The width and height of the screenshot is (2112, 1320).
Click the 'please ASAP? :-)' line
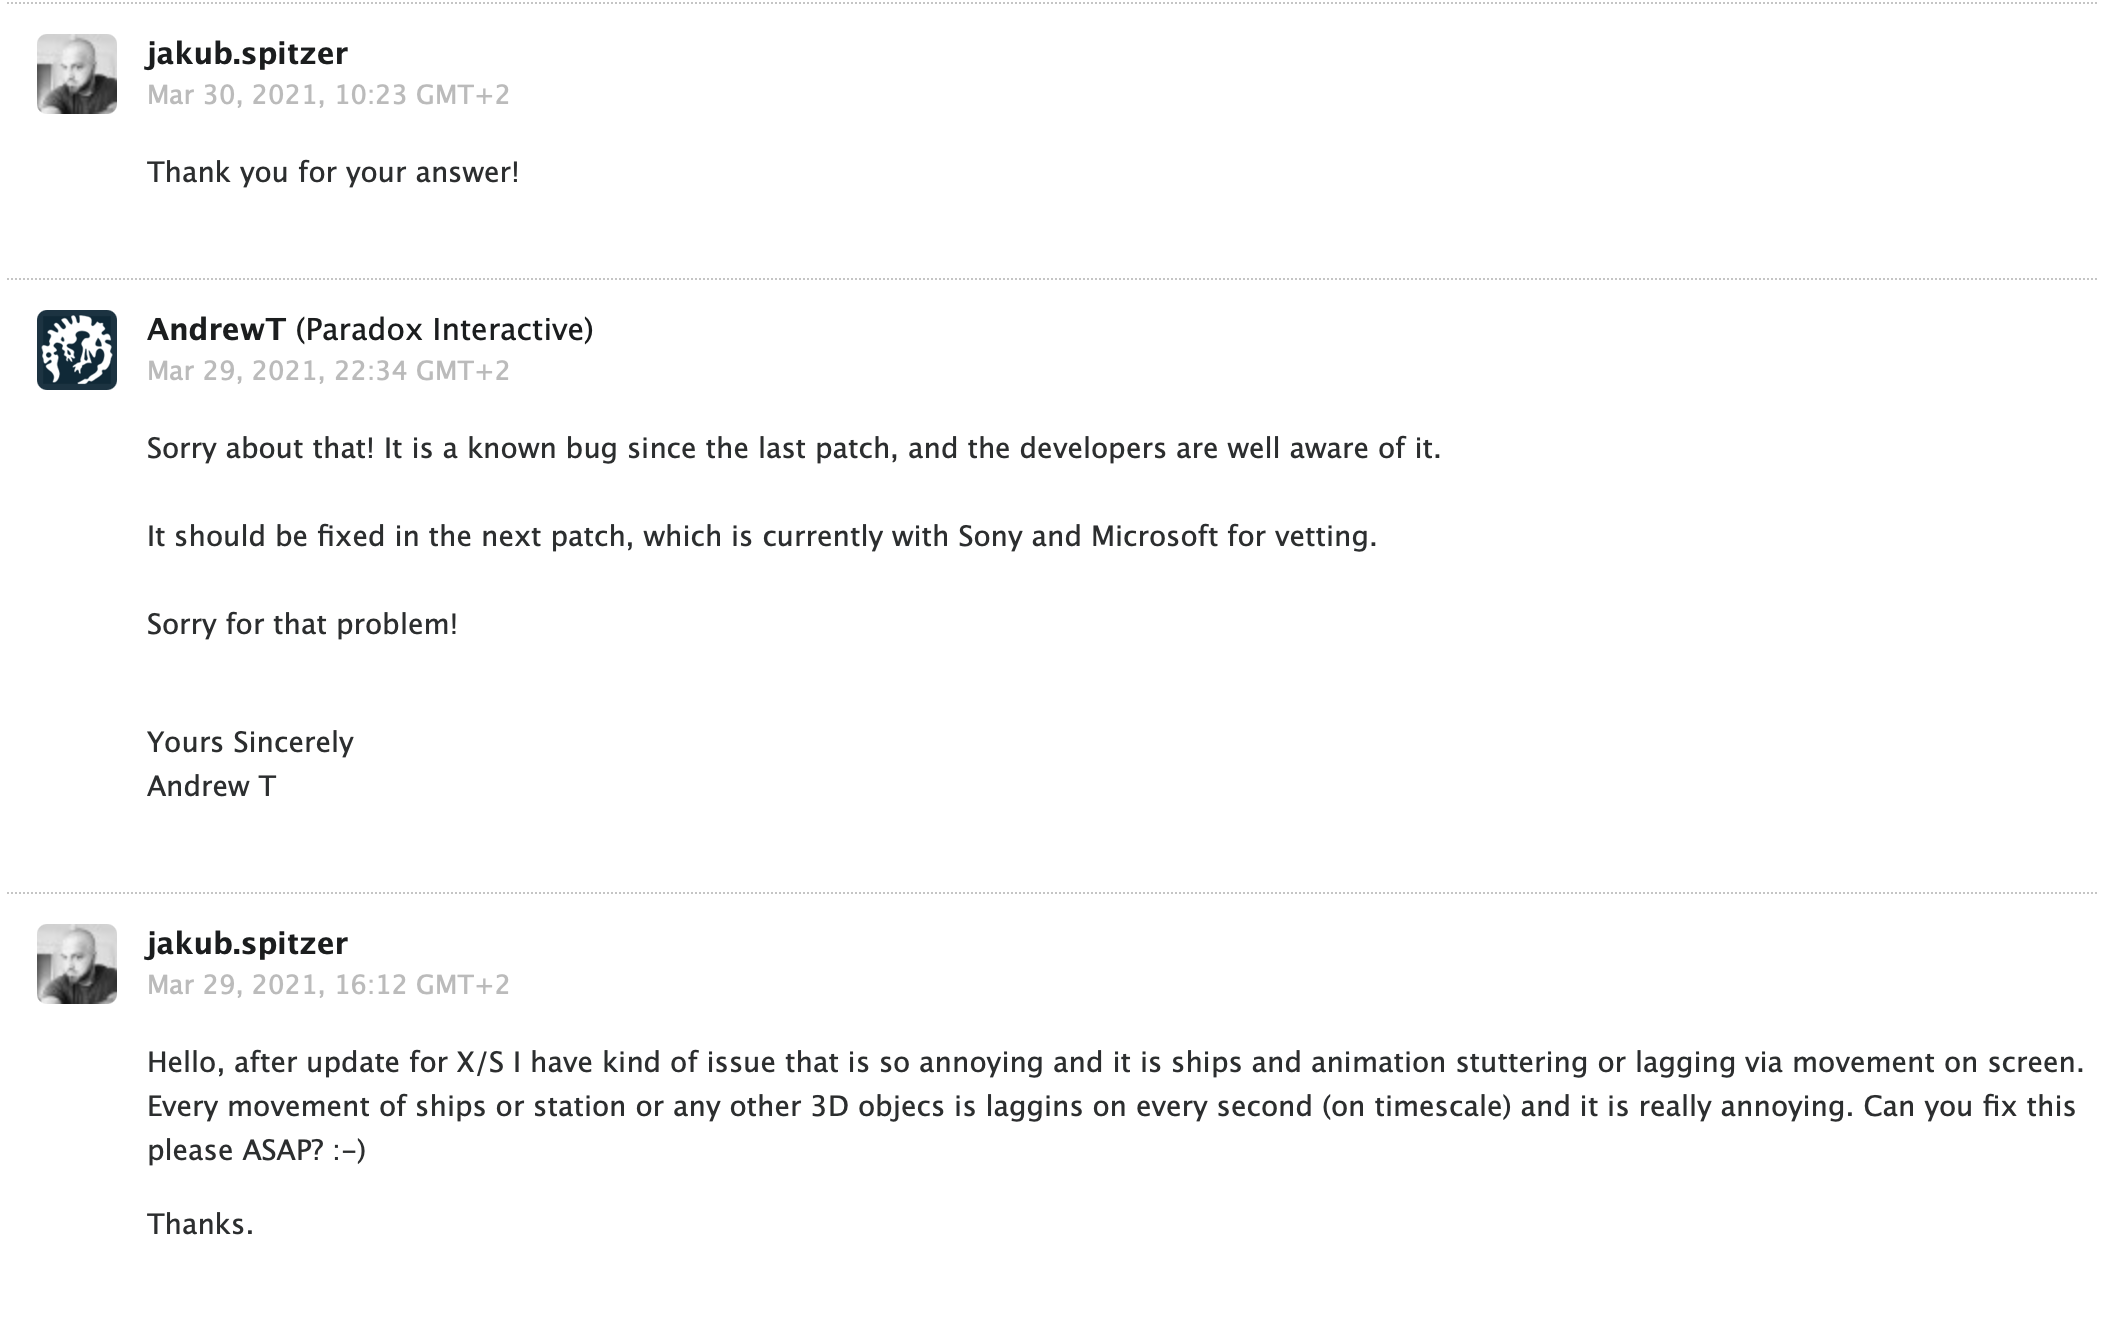[x=256, y=1150]
